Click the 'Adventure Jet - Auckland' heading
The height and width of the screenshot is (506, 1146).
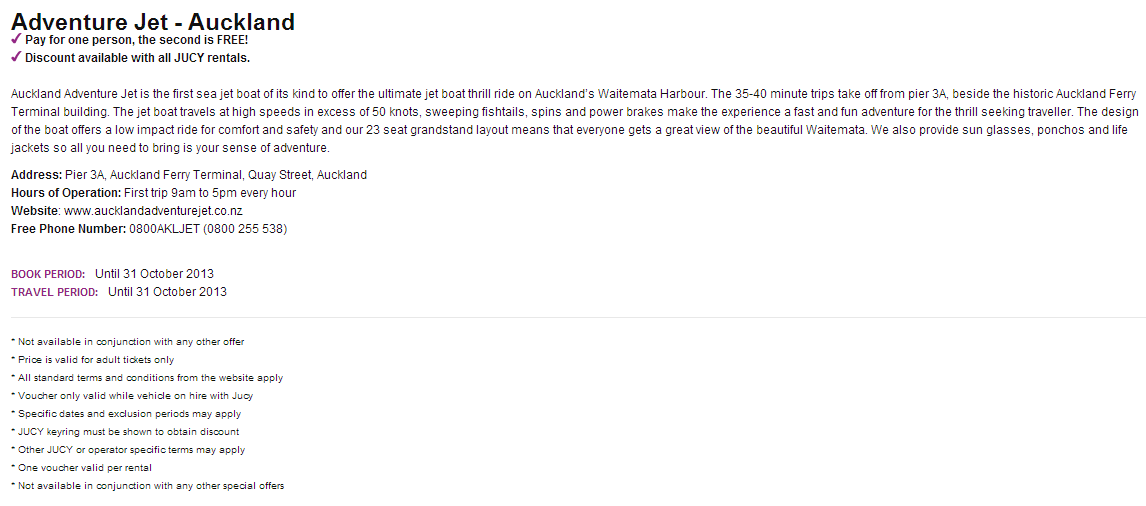[x=153, y=21]
